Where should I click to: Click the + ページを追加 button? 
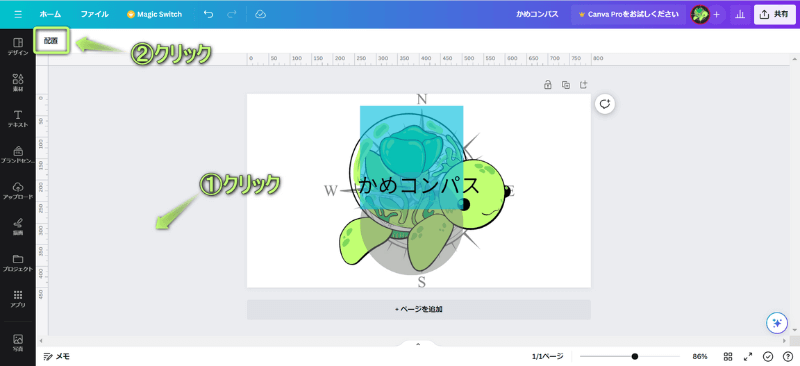pos(418,309)
